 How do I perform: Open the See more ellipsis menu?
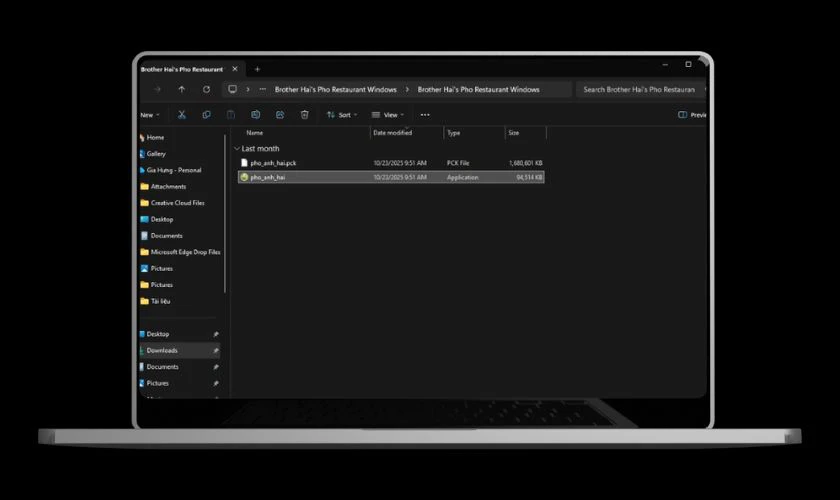424,115
